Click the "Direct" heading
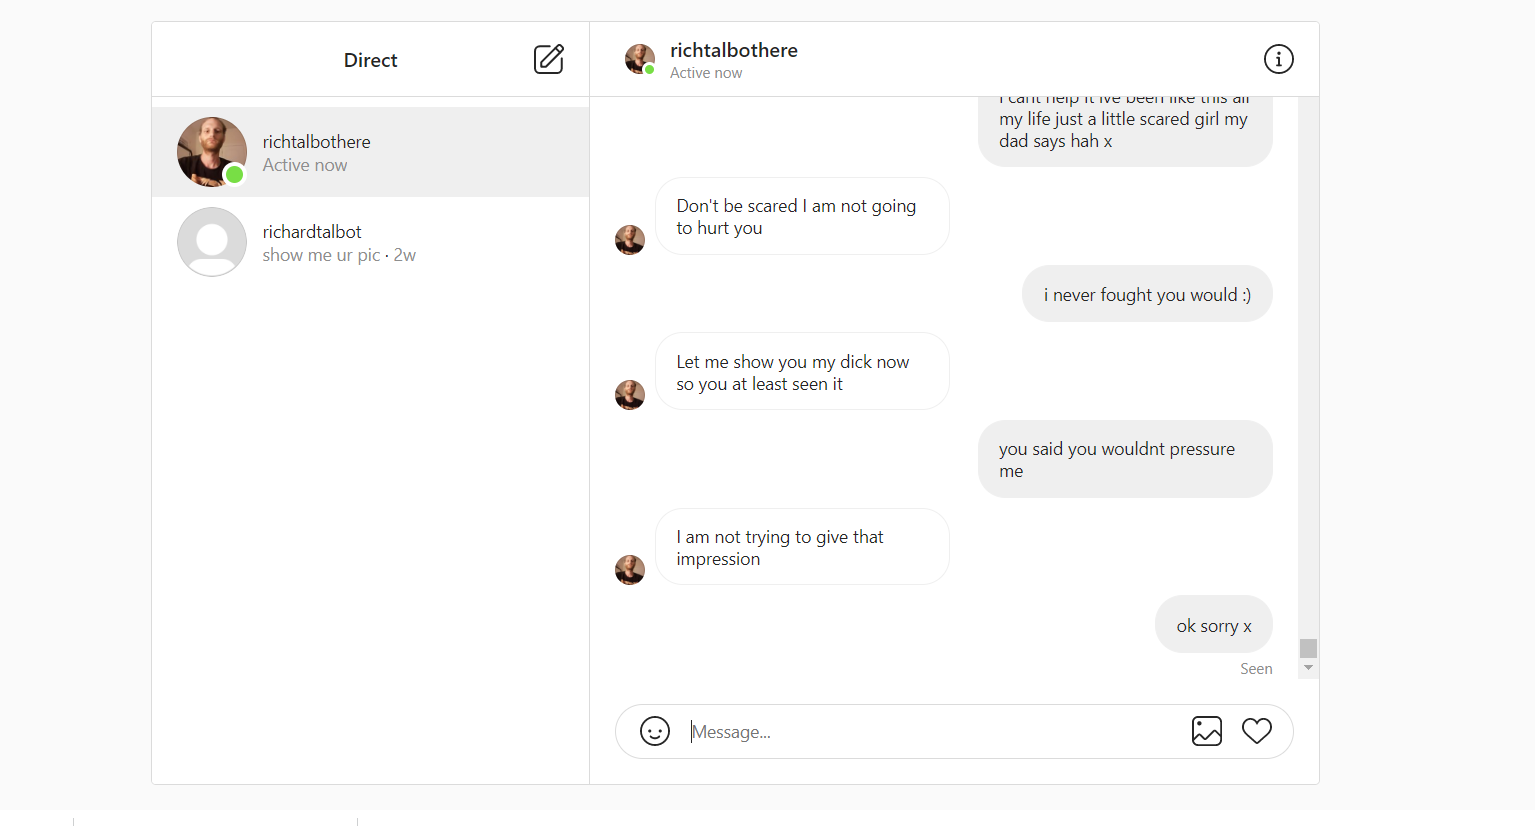Screen dimensions: 1535x826 [x=370, y=60]
